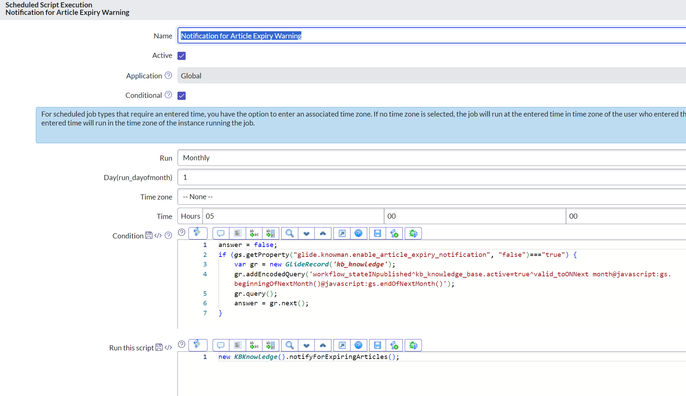The image size is (686, 396).
Task: Click 'answer = gr.next();' line
Action: click(x=271, y=303)
